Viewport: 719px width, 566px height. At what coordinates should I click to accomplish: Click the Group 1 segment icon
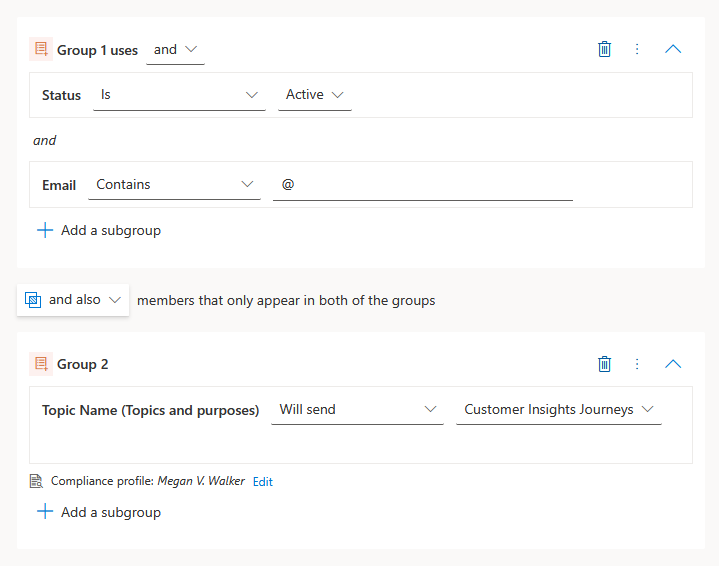41,49
